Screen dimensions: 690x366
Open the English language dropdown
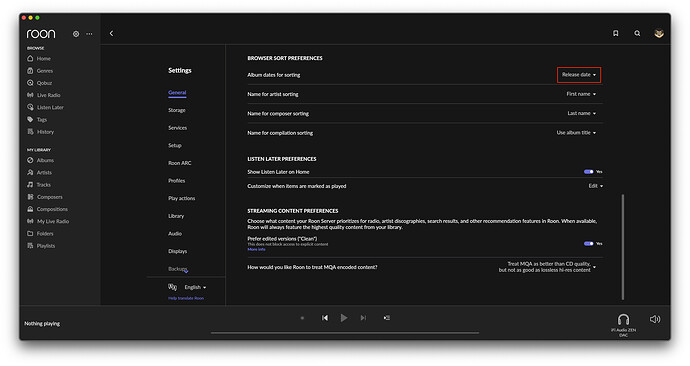point(195,287)
